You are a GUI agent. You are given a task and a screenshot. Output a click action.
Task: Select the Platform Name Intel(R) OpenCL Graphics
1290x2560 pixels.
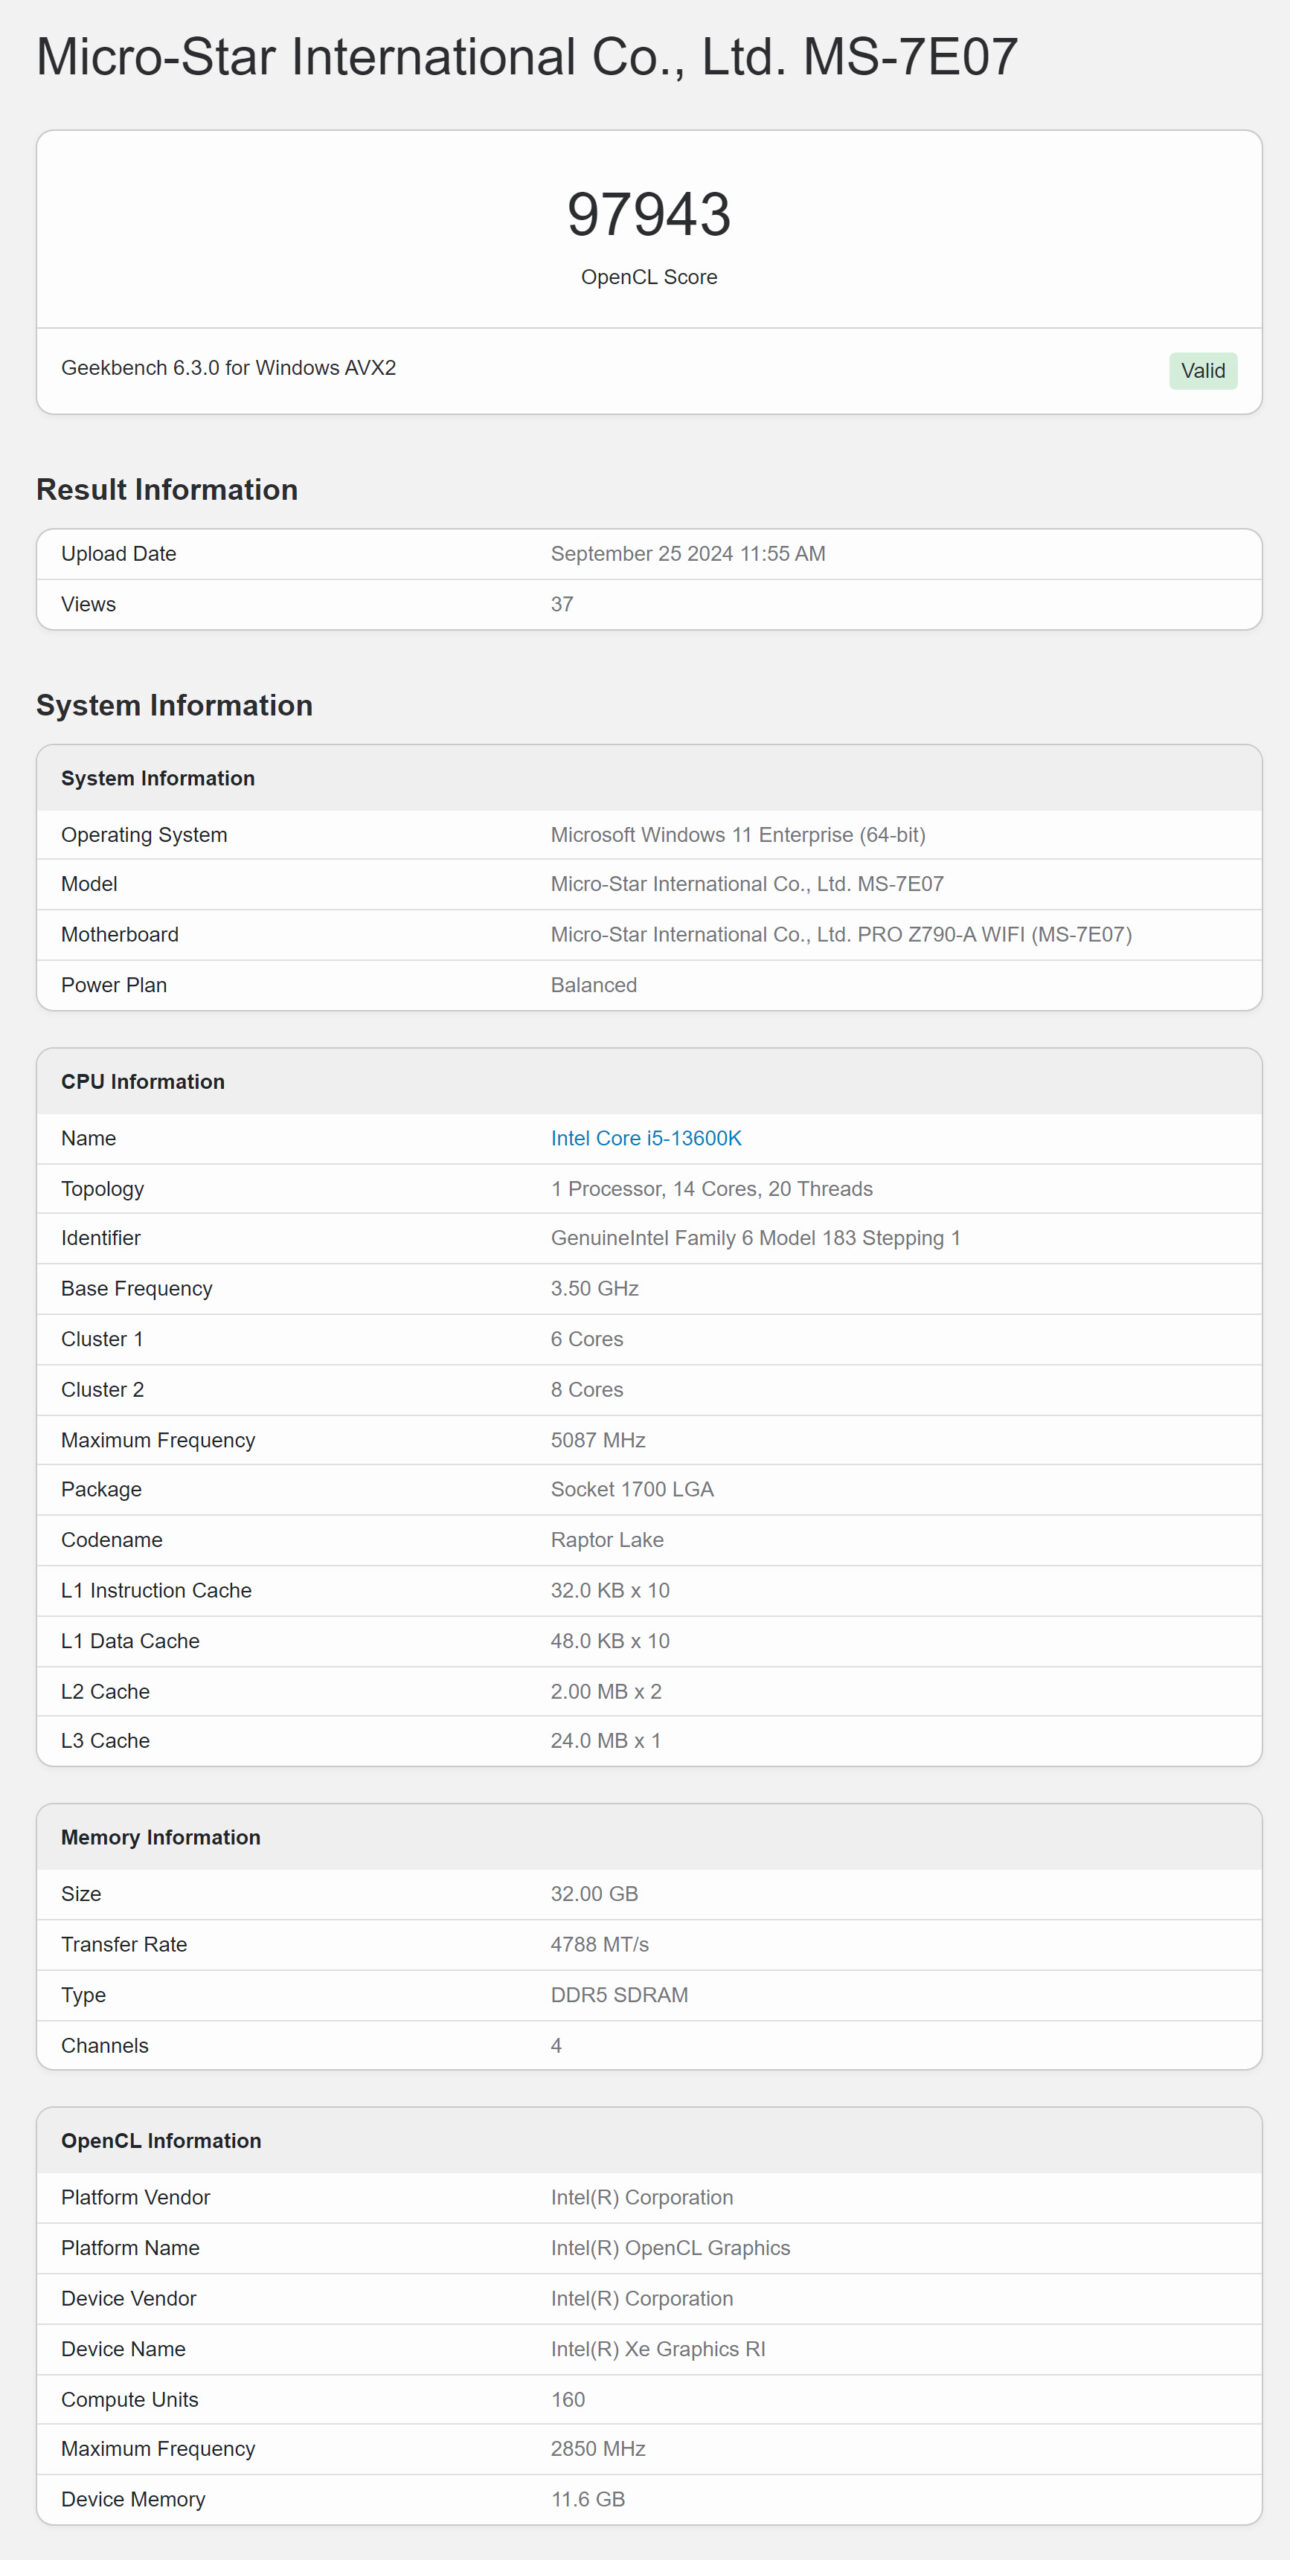670,2248
